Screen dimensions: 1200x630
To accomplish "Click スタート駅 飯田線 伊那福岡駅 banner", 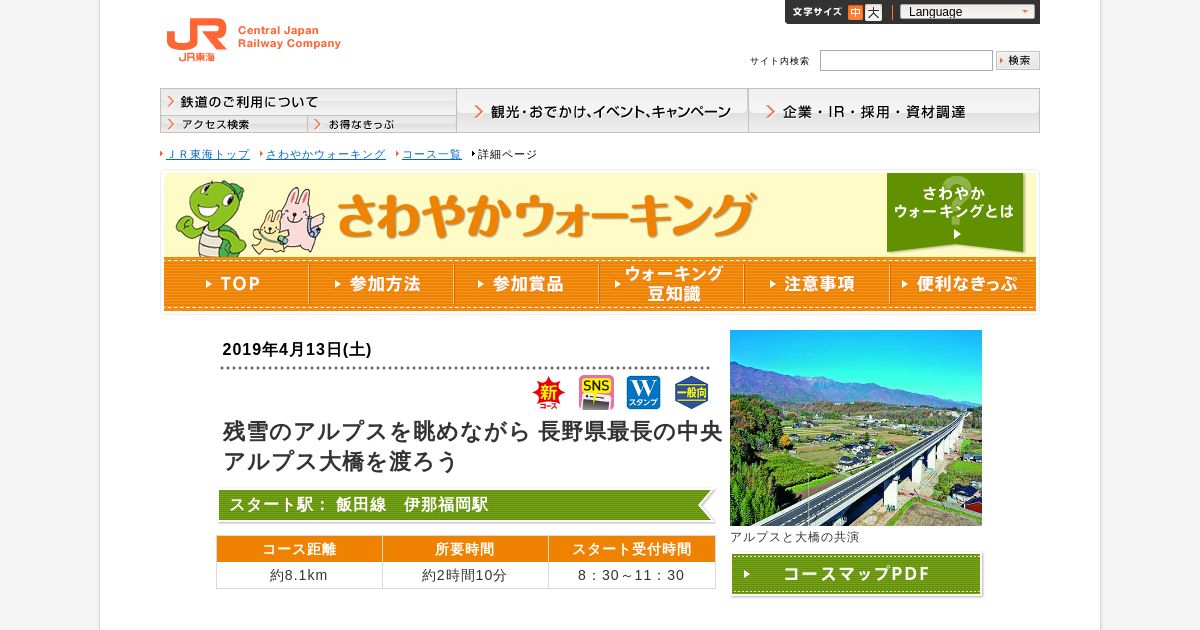I will [466, 505].
